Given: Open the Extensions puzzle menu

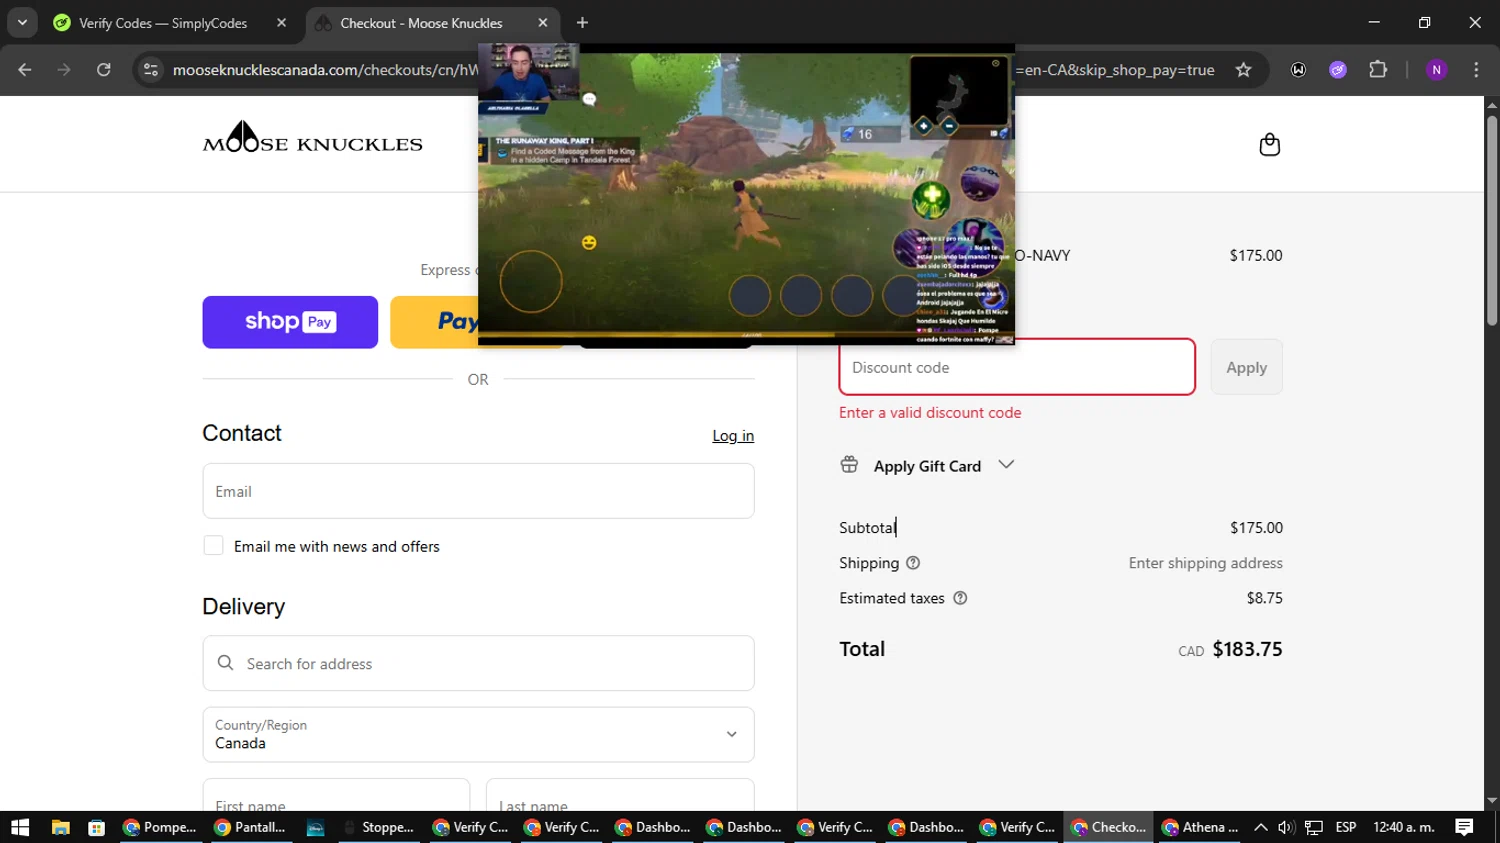Looking at the screenshot, I should click(1378, 70).
